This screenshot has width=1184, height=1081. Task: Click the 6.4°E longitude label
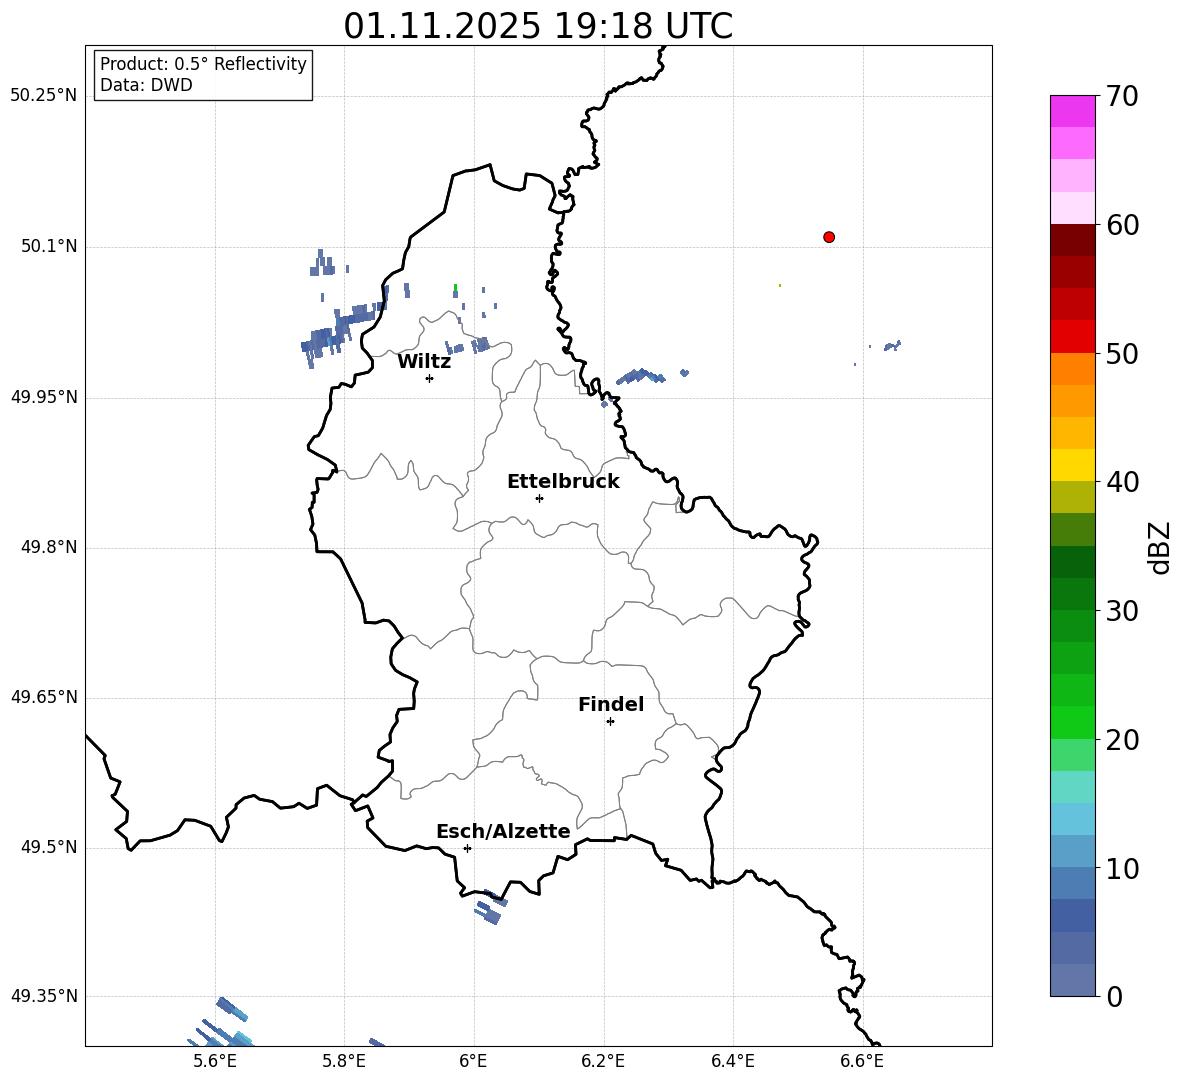click(x=732, y=1061)
